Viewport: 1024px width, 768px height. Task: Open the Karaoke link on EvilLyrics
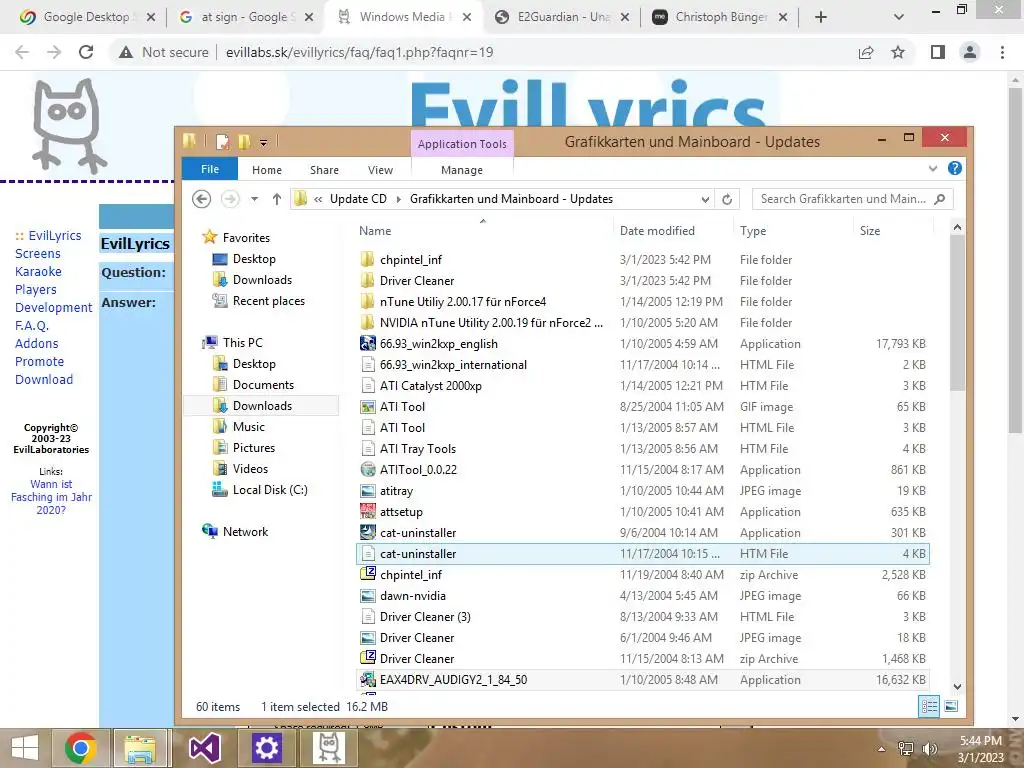point(38,271)
